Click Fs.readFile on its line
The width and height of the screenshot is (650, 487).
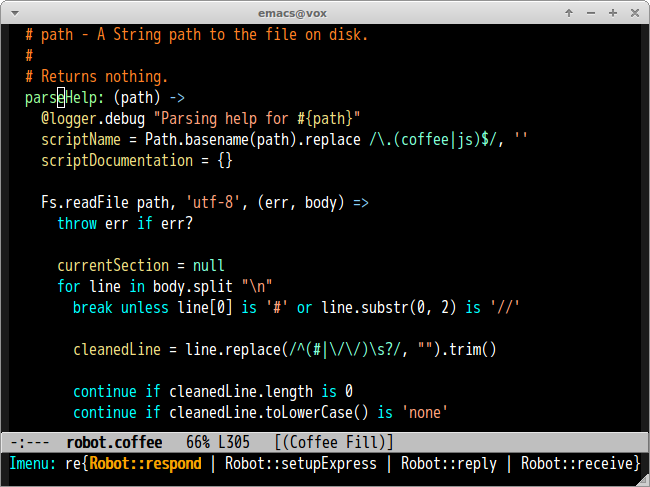pyautogui.click(x=85, y=203)
